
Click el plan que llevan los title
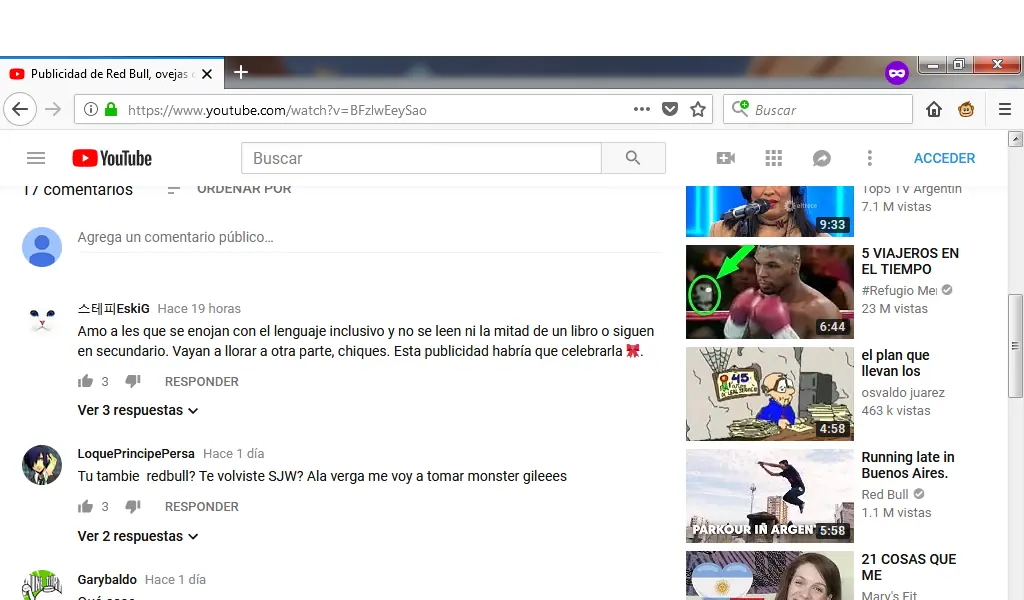895,363
